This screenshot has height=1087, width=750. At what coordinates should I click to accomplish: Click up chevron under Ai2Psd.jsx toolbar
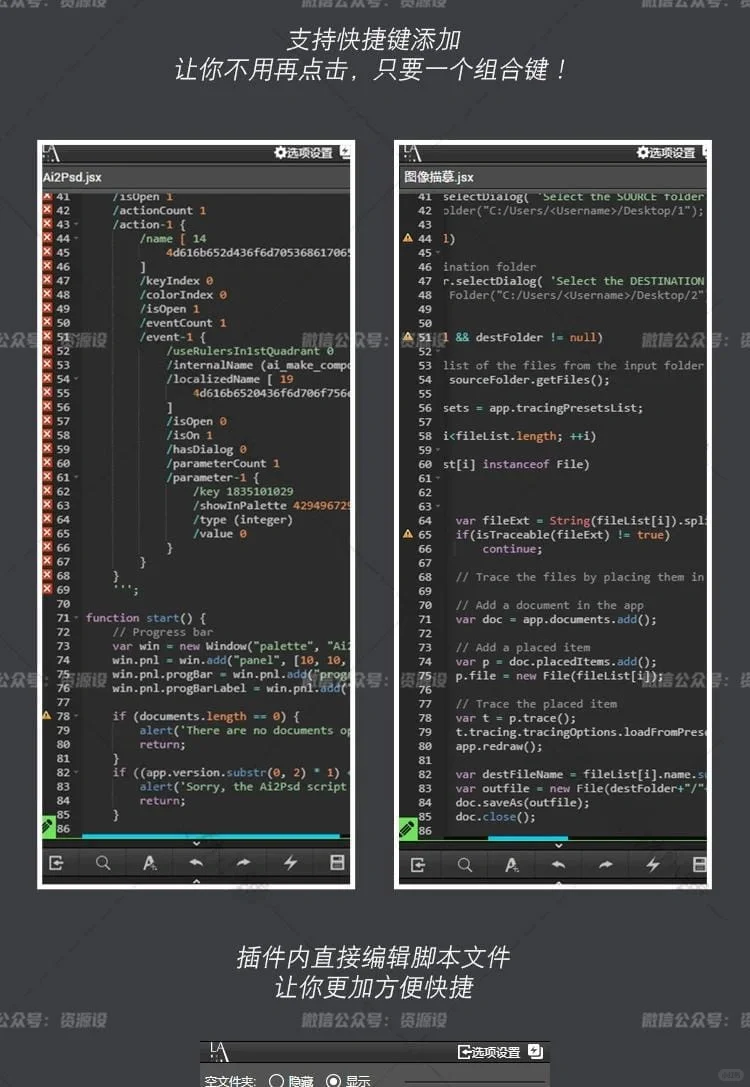coord(196,881)
